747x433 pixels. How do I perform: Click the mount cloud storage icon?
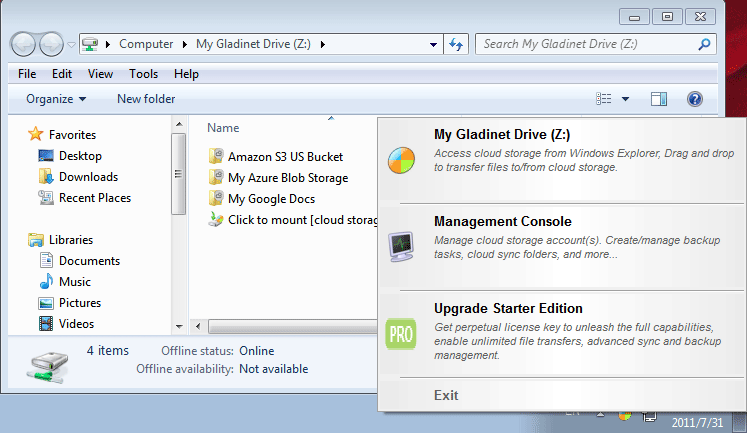216,220
